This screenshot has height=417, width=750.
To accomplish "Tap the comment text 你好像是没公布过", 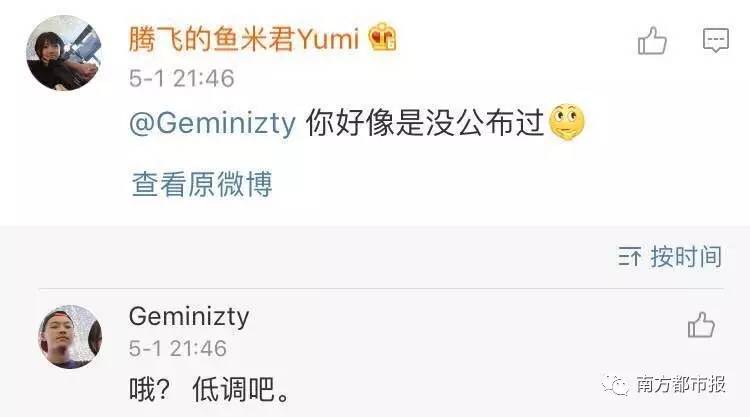I will point(425,122).
